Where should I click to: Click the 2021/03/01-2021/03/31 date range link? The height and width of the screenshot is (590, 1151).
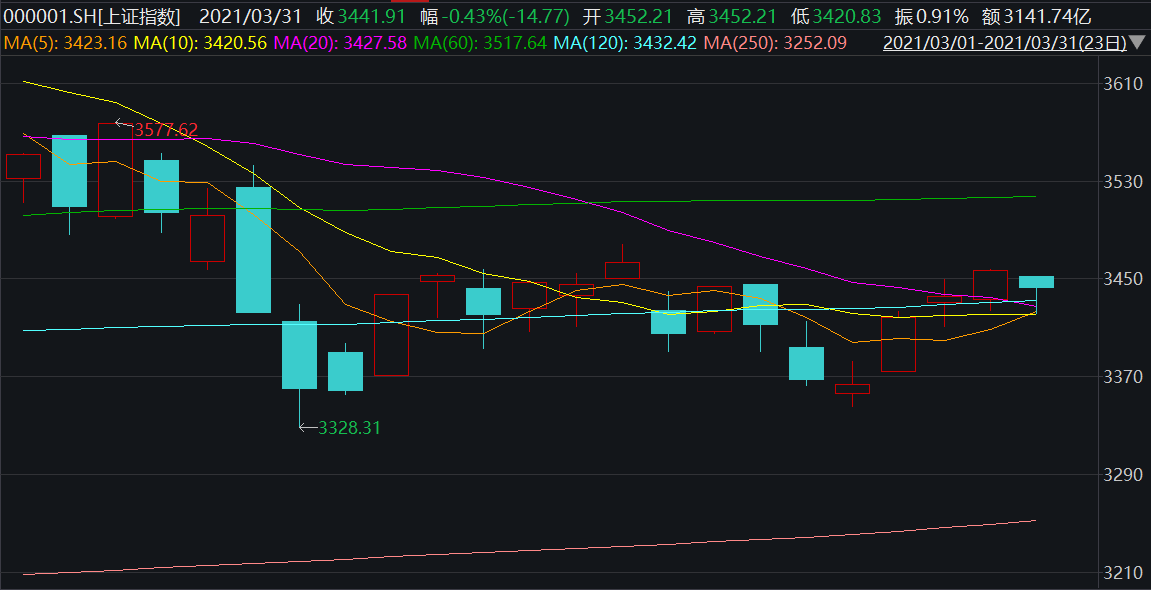tap(1005, 43)
